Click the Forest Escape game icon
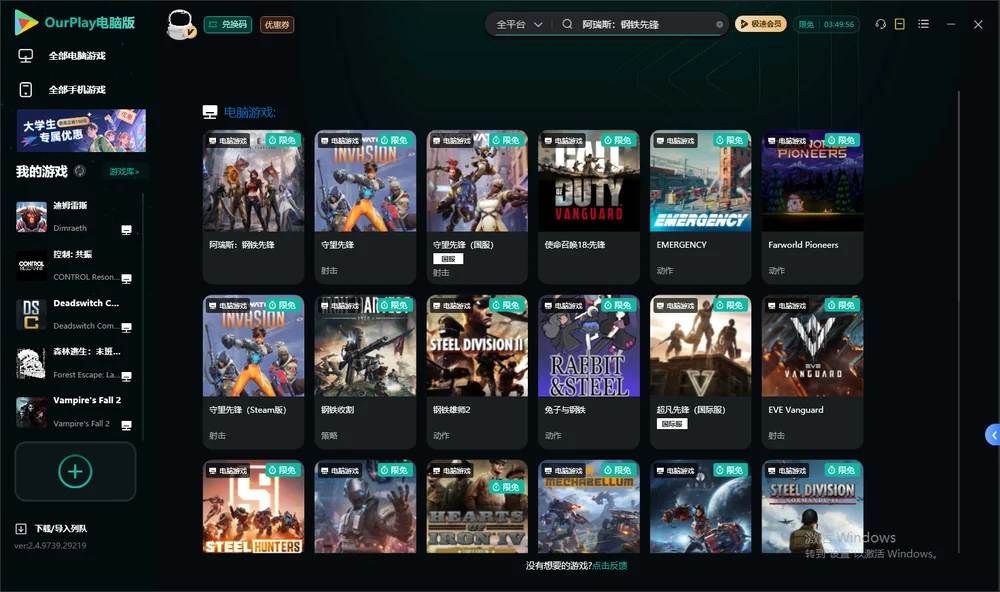Viewport: 1000px width, 592px height. coord(31,363)
